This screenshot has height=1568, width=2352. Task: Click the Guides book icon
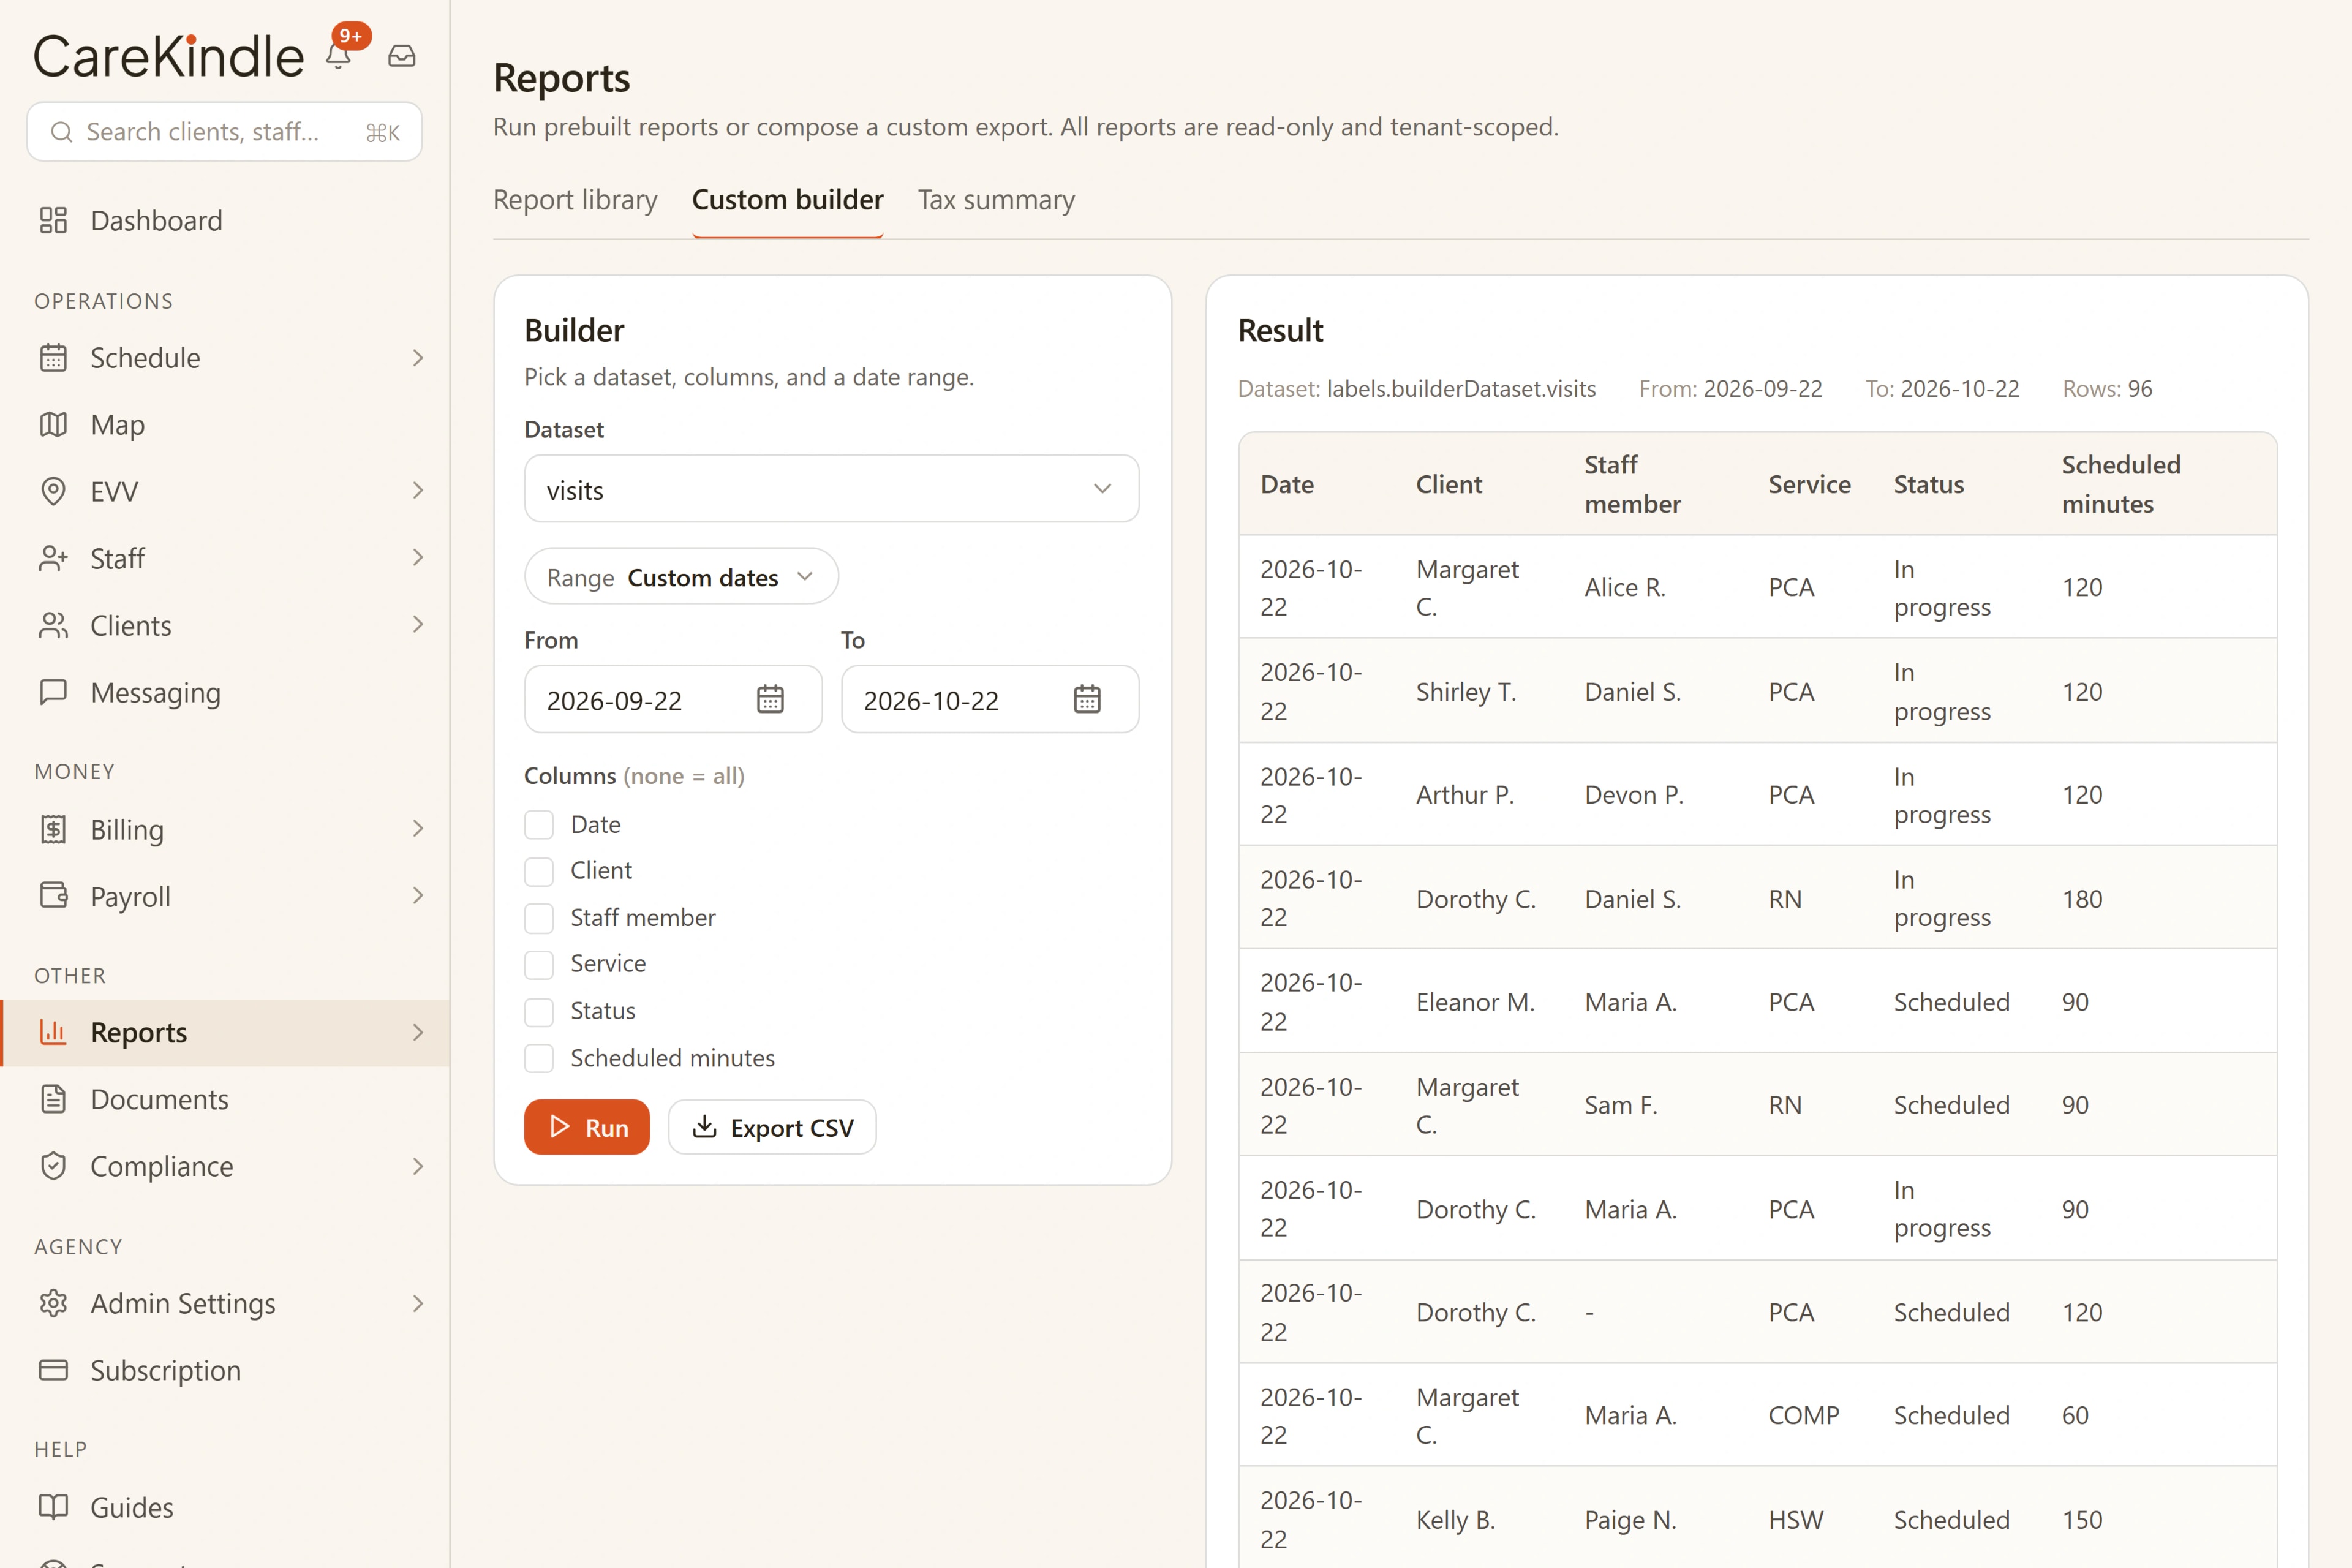[x=53, y=1506]
